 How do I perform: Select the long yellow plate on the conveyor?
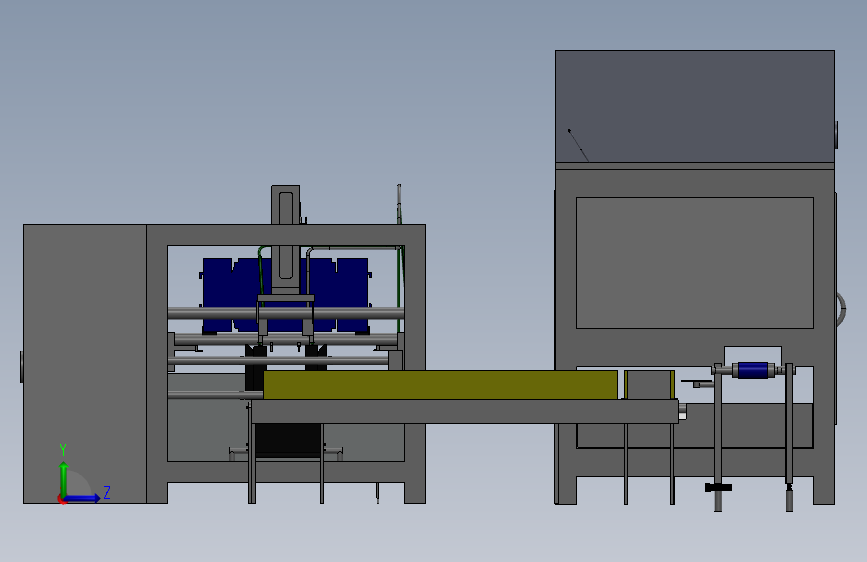coord(440,385)
